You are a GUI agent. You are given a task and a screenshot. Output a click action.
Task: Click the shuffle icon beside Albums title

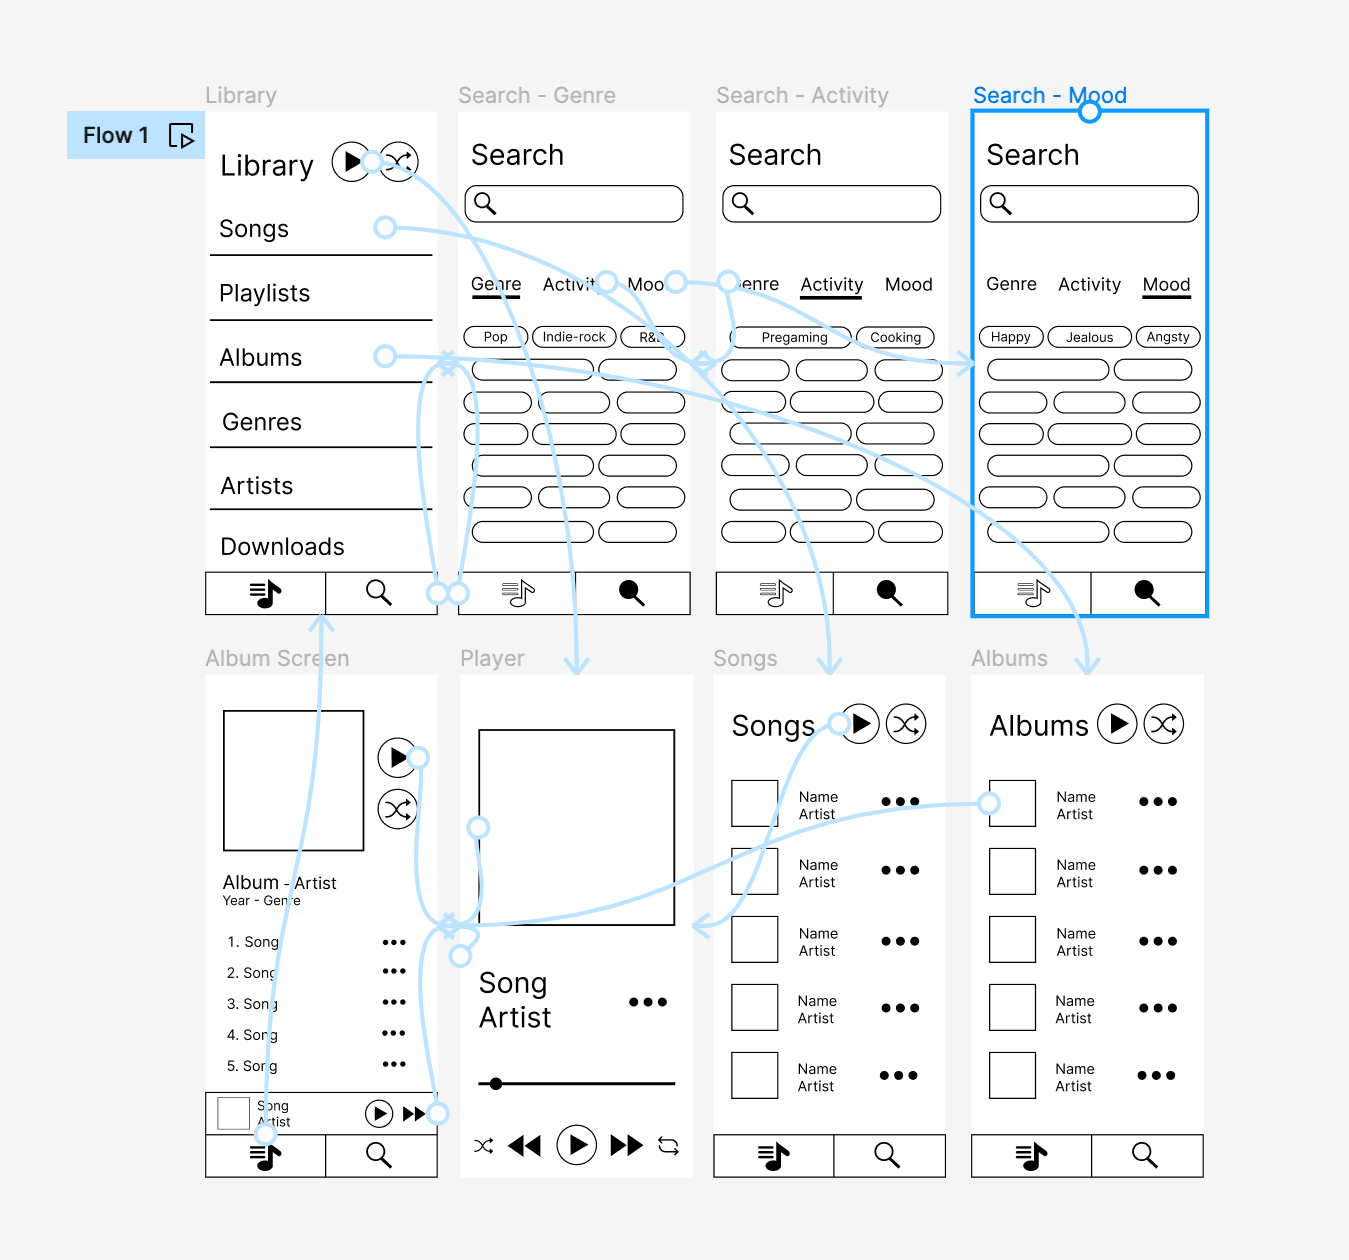point(1164,724)
